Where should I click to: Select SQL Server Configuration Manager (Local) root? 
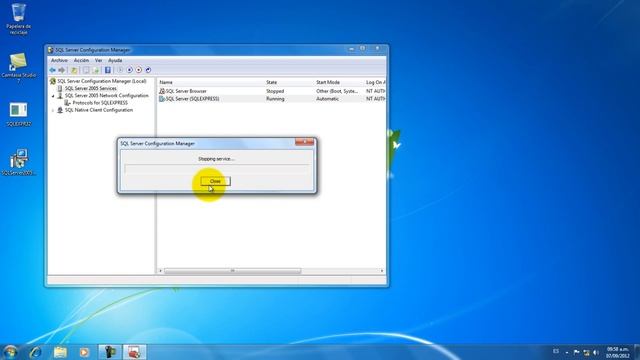101,81
